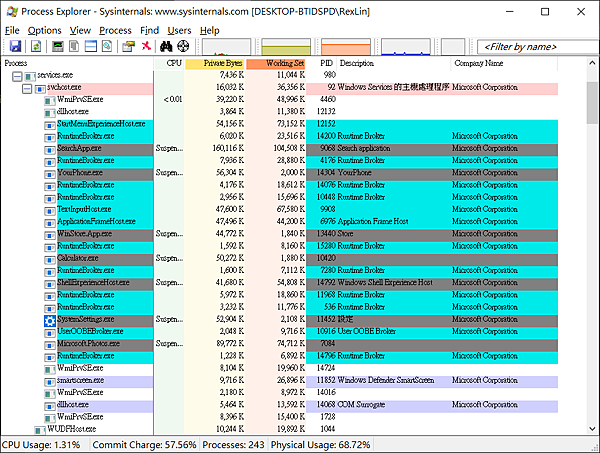The image size is (600, 453).
Task: Select WmiPrvSE.exe with PID 4460
Action: pyautogui.click(x=279, y=99)
